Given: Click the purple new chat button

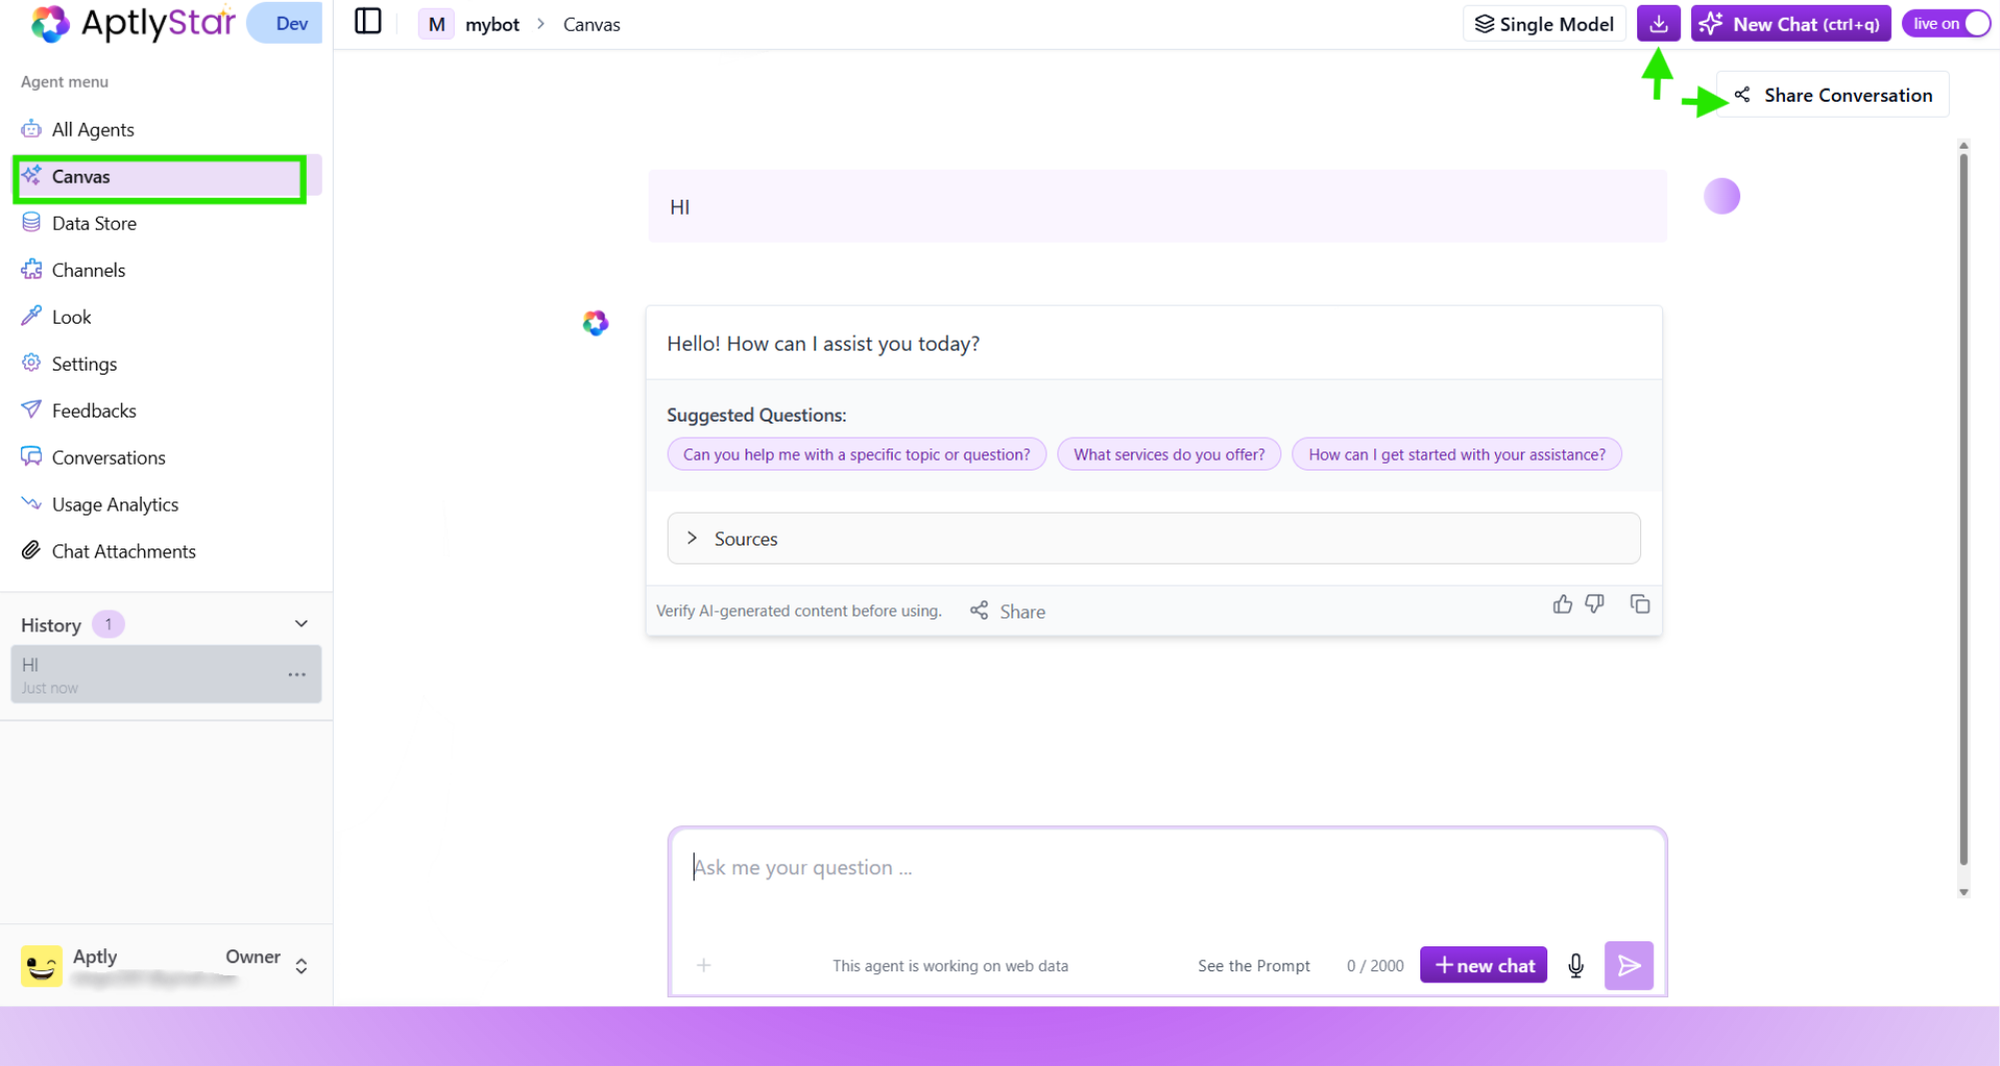Looking at the screenshot, I should click(x=1484, y=965).
